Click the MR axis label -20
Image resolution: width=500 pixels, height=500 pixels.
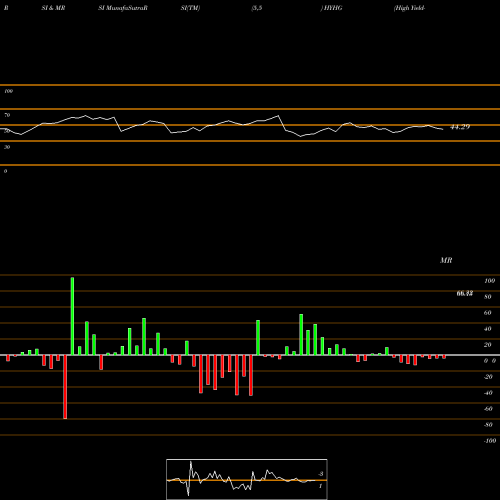click(x=488, y=377)
